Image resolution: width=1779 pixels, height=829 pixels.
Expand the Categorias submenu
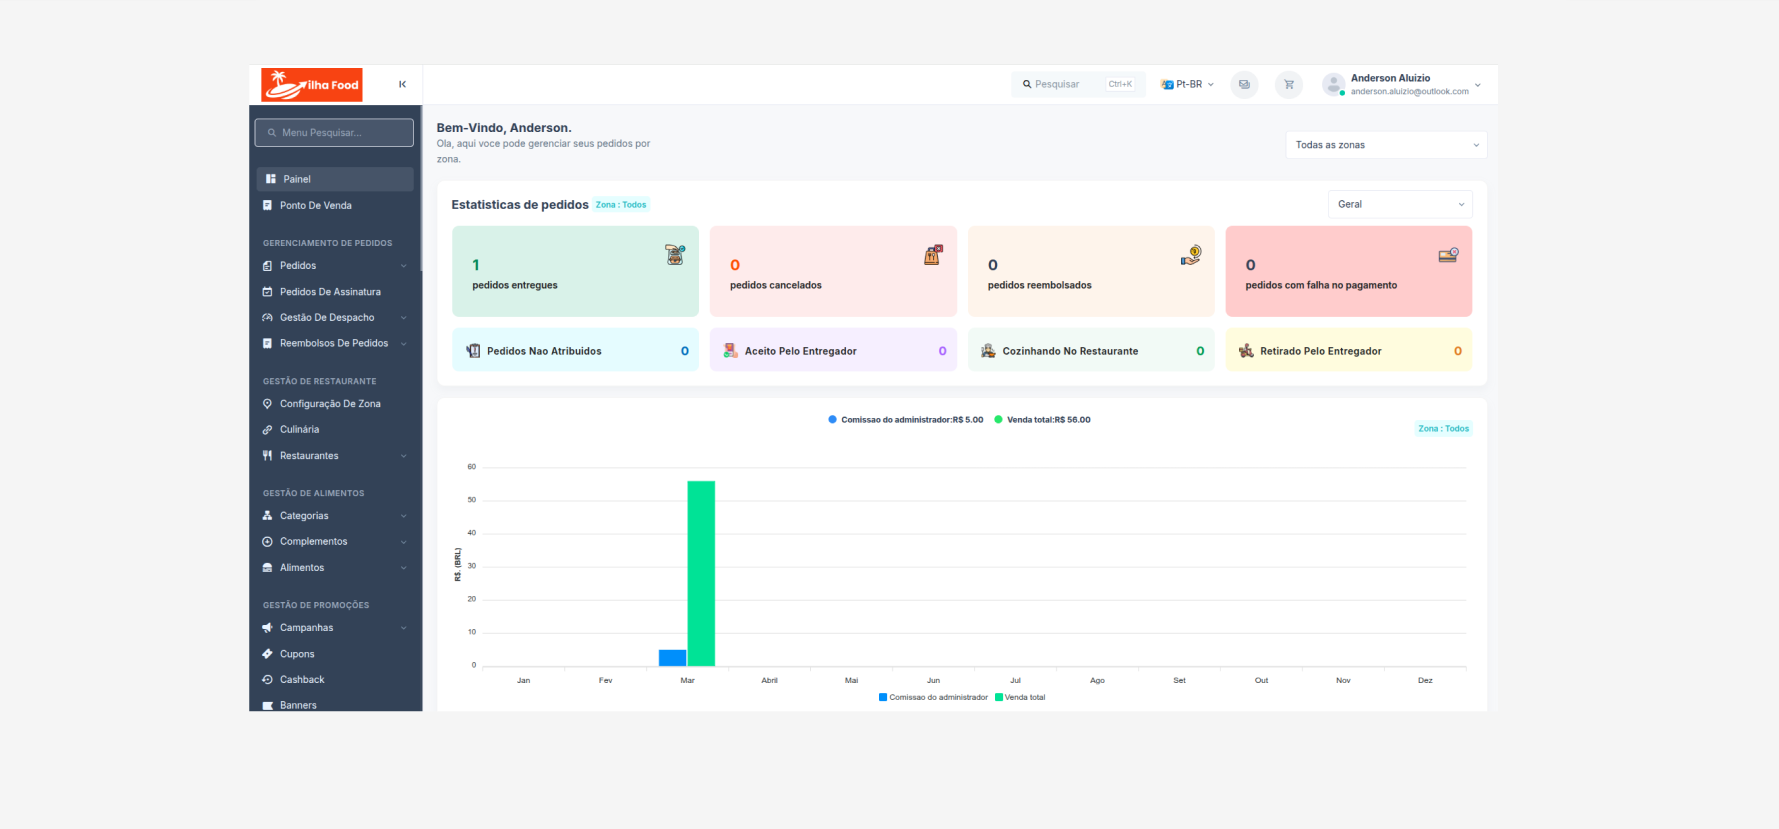[x=404, y=516]
